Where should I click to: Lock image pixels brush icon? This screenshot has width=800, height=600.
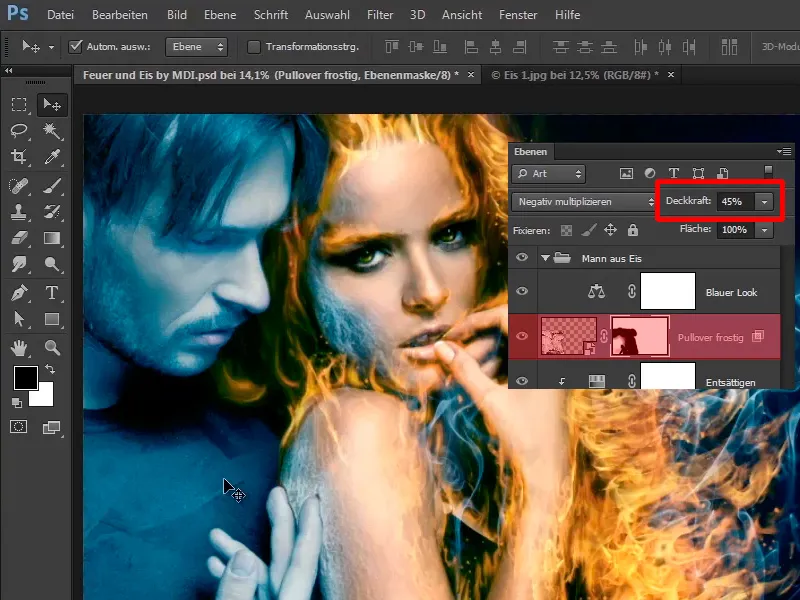click(589, 231)
